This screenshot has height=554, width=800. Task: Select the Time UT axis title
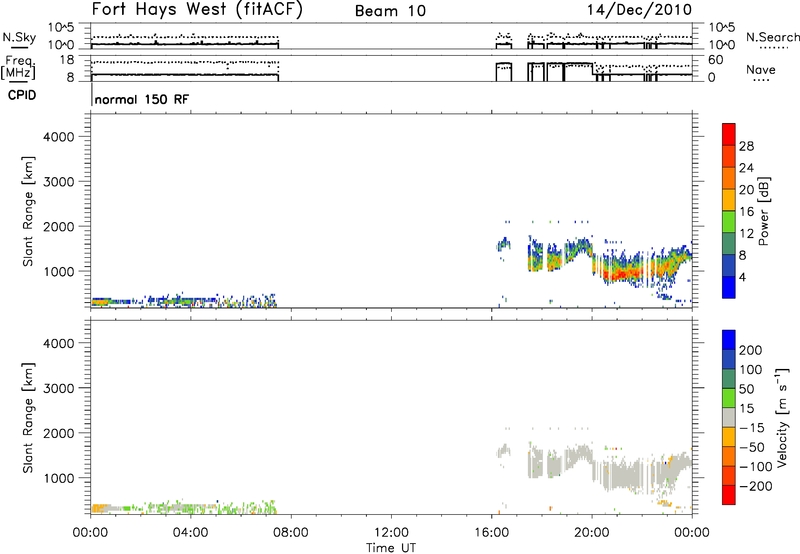(x=391, y=547)
